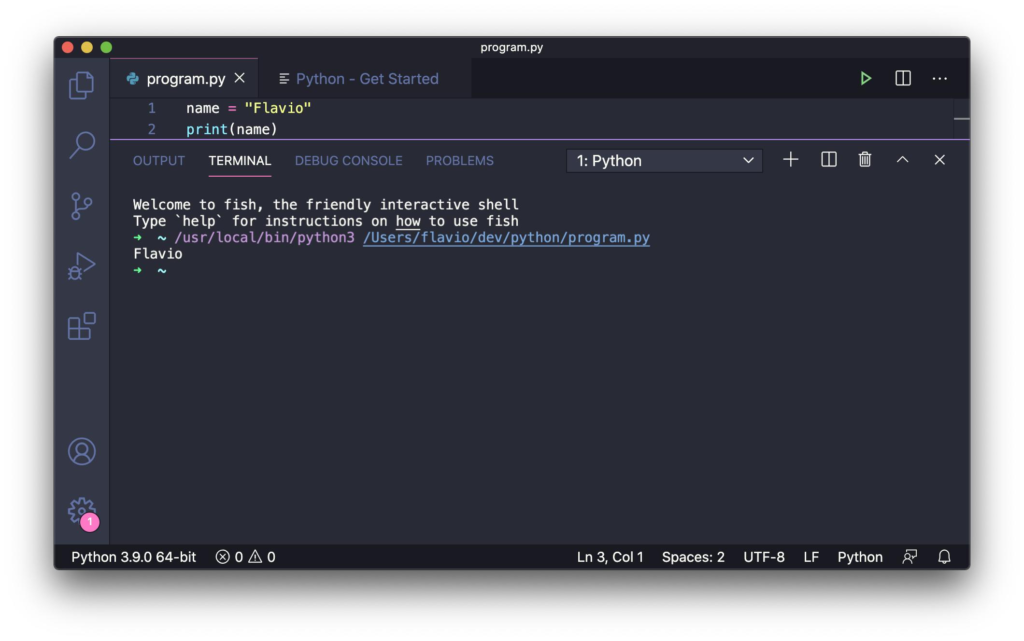
Task: Open editor More Actions ellipsis menu
Action: click(x=939, y=78)
